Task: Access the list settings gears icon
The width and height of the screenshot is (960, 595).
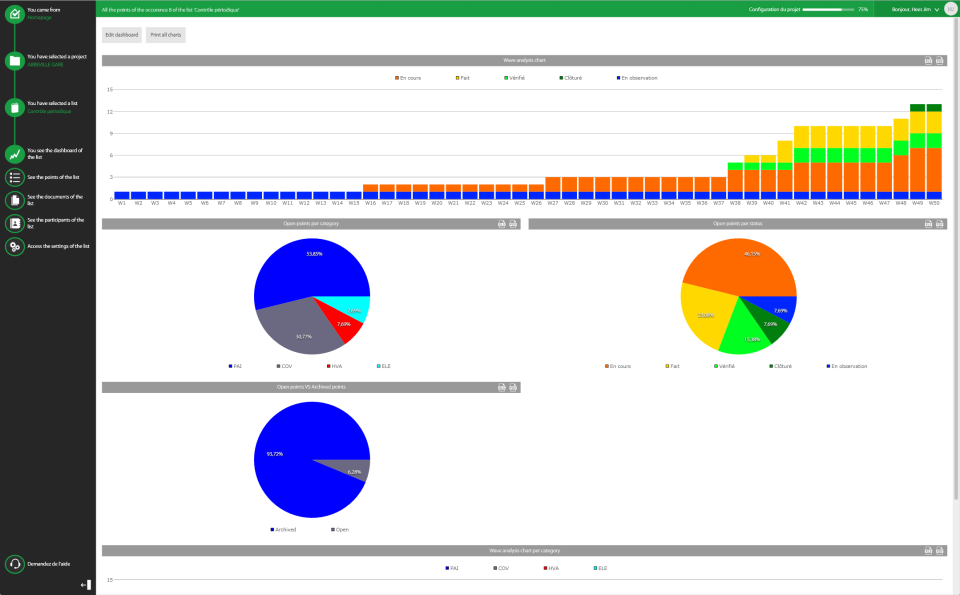Action: pos(15,247)
